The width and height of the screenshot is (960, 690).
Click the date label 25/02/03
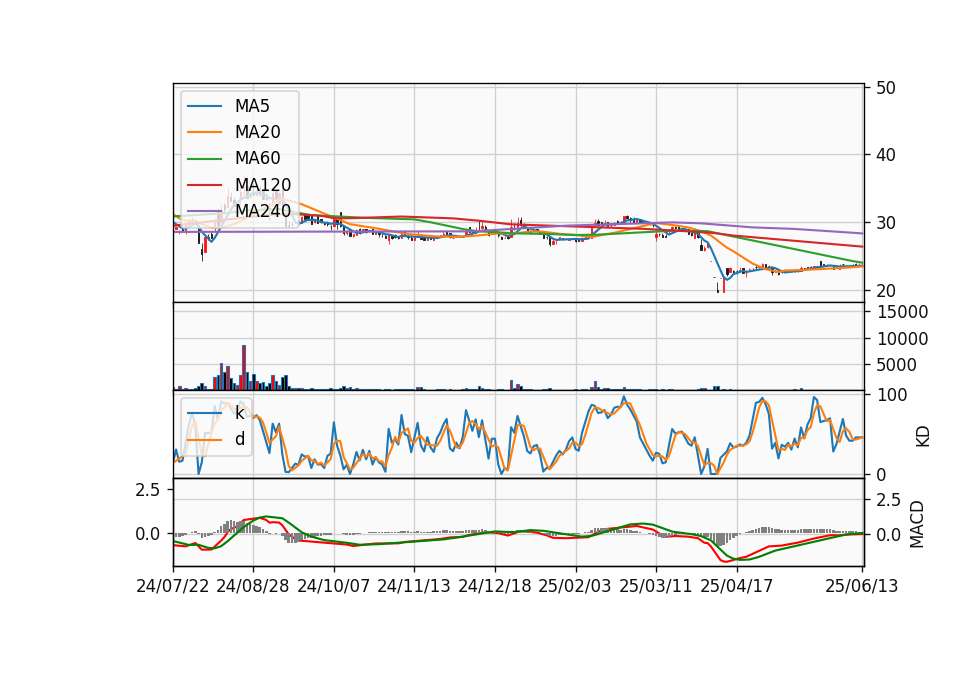pyautogui.click(x=575, y=586)
